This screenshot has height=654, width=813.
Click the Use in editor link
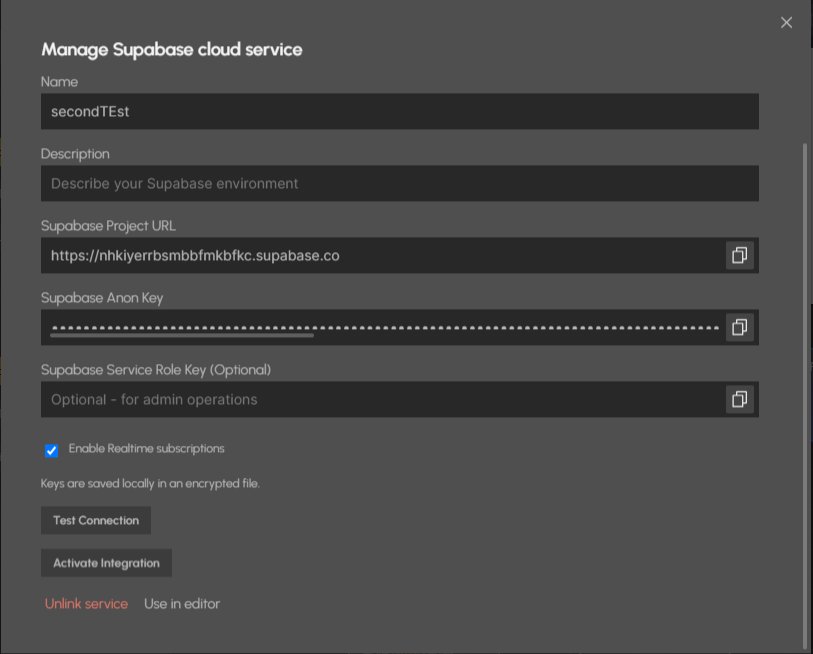182,604
